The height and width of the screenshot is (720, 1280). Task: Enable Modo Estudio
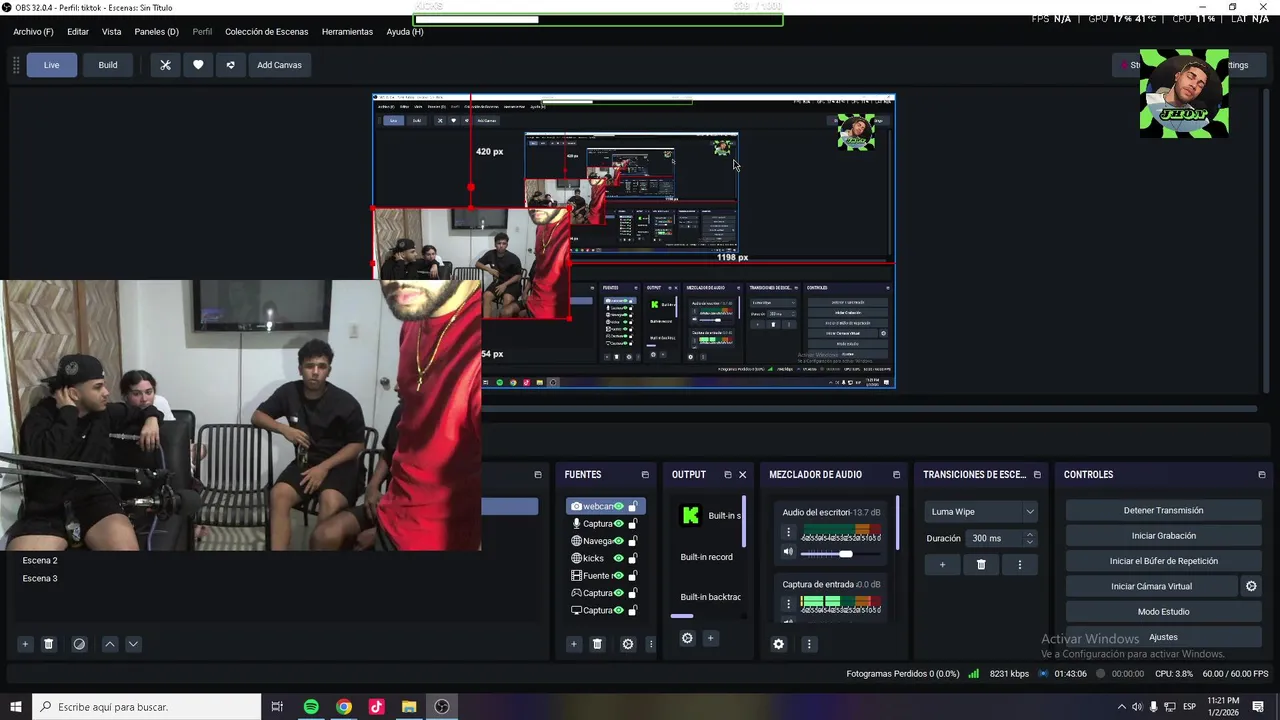[x=1163, y=611]
